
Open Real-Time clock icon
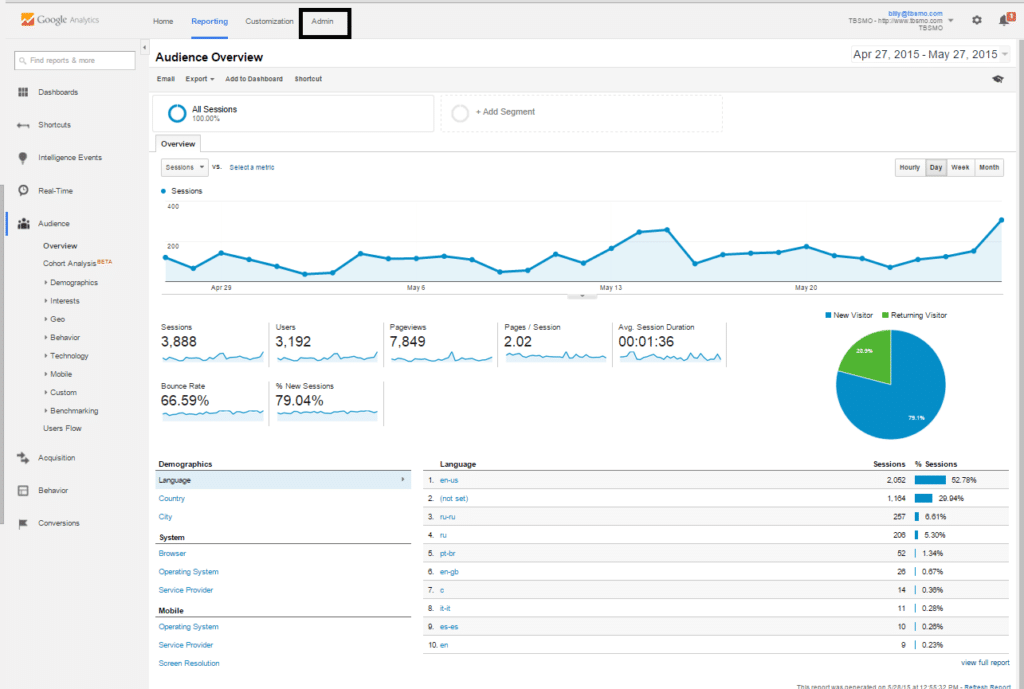click(x=23, y=190)
